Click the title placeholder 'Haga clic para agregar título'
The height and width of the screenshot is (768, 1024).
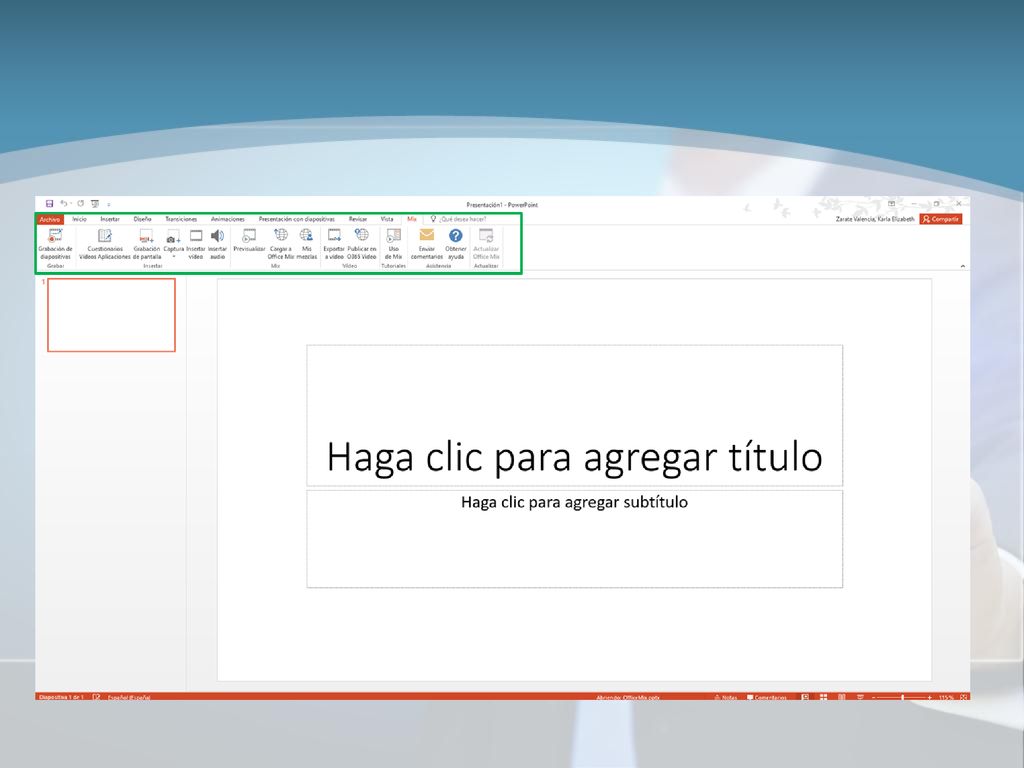(x=575, y=416)
